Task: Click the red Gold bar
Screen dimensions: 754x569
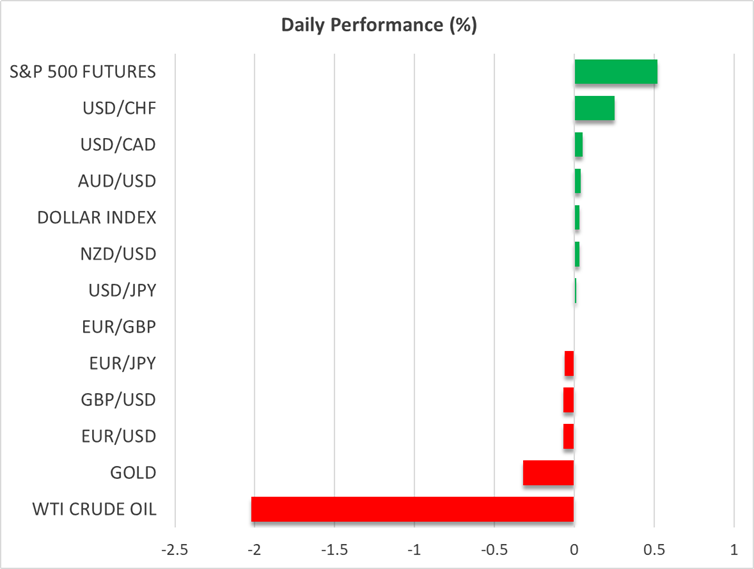Action: [x=548, y=473]
